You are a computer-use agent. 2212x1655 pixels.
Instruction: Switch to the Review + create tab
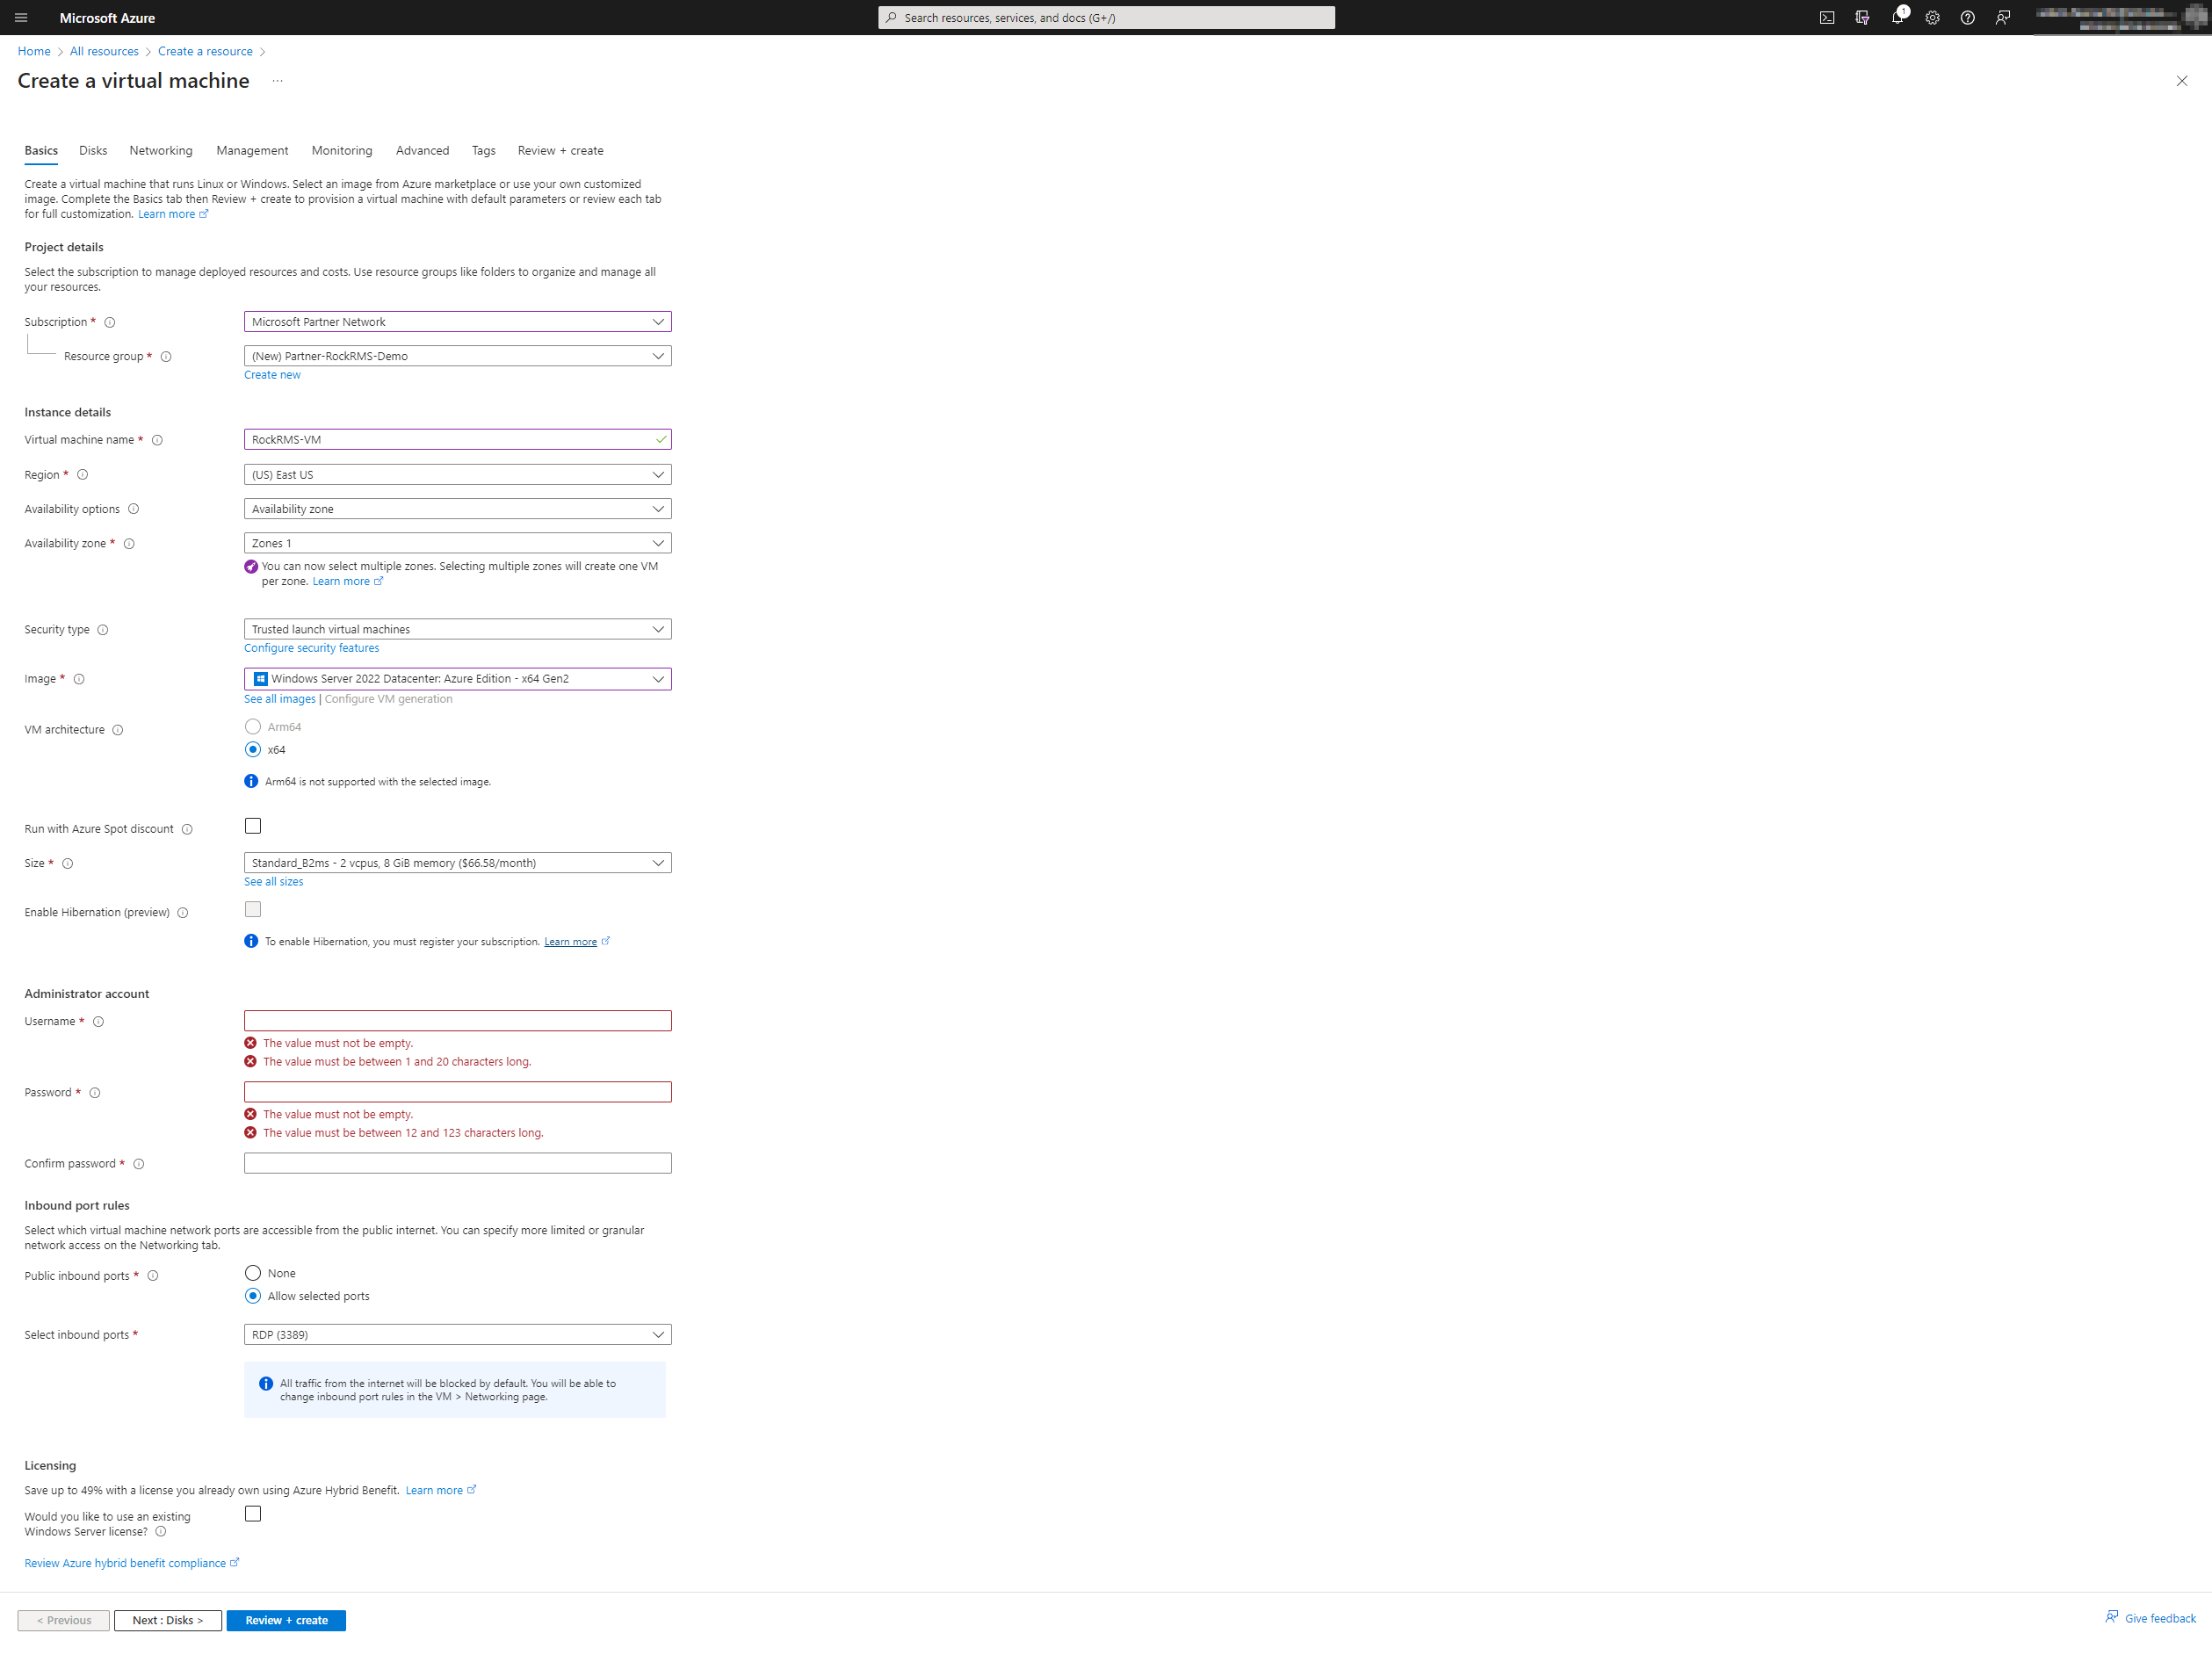(560, 150)
